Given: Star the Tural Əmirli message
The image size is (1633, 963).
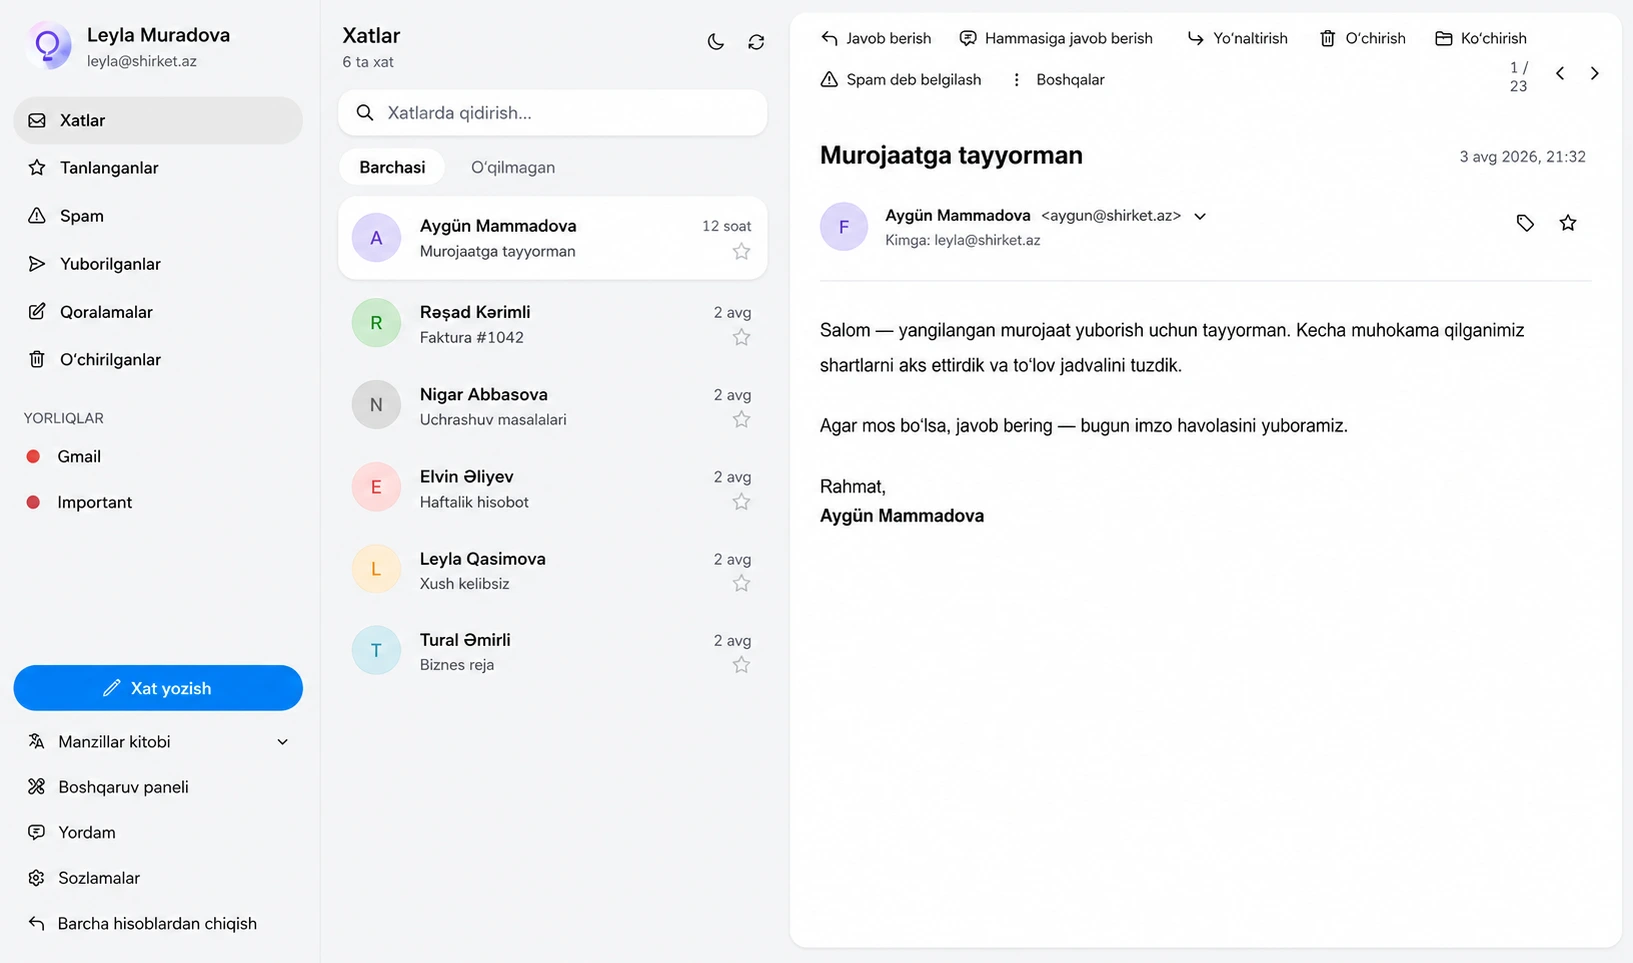Looking at the screenshot, I should pos(741,665).
